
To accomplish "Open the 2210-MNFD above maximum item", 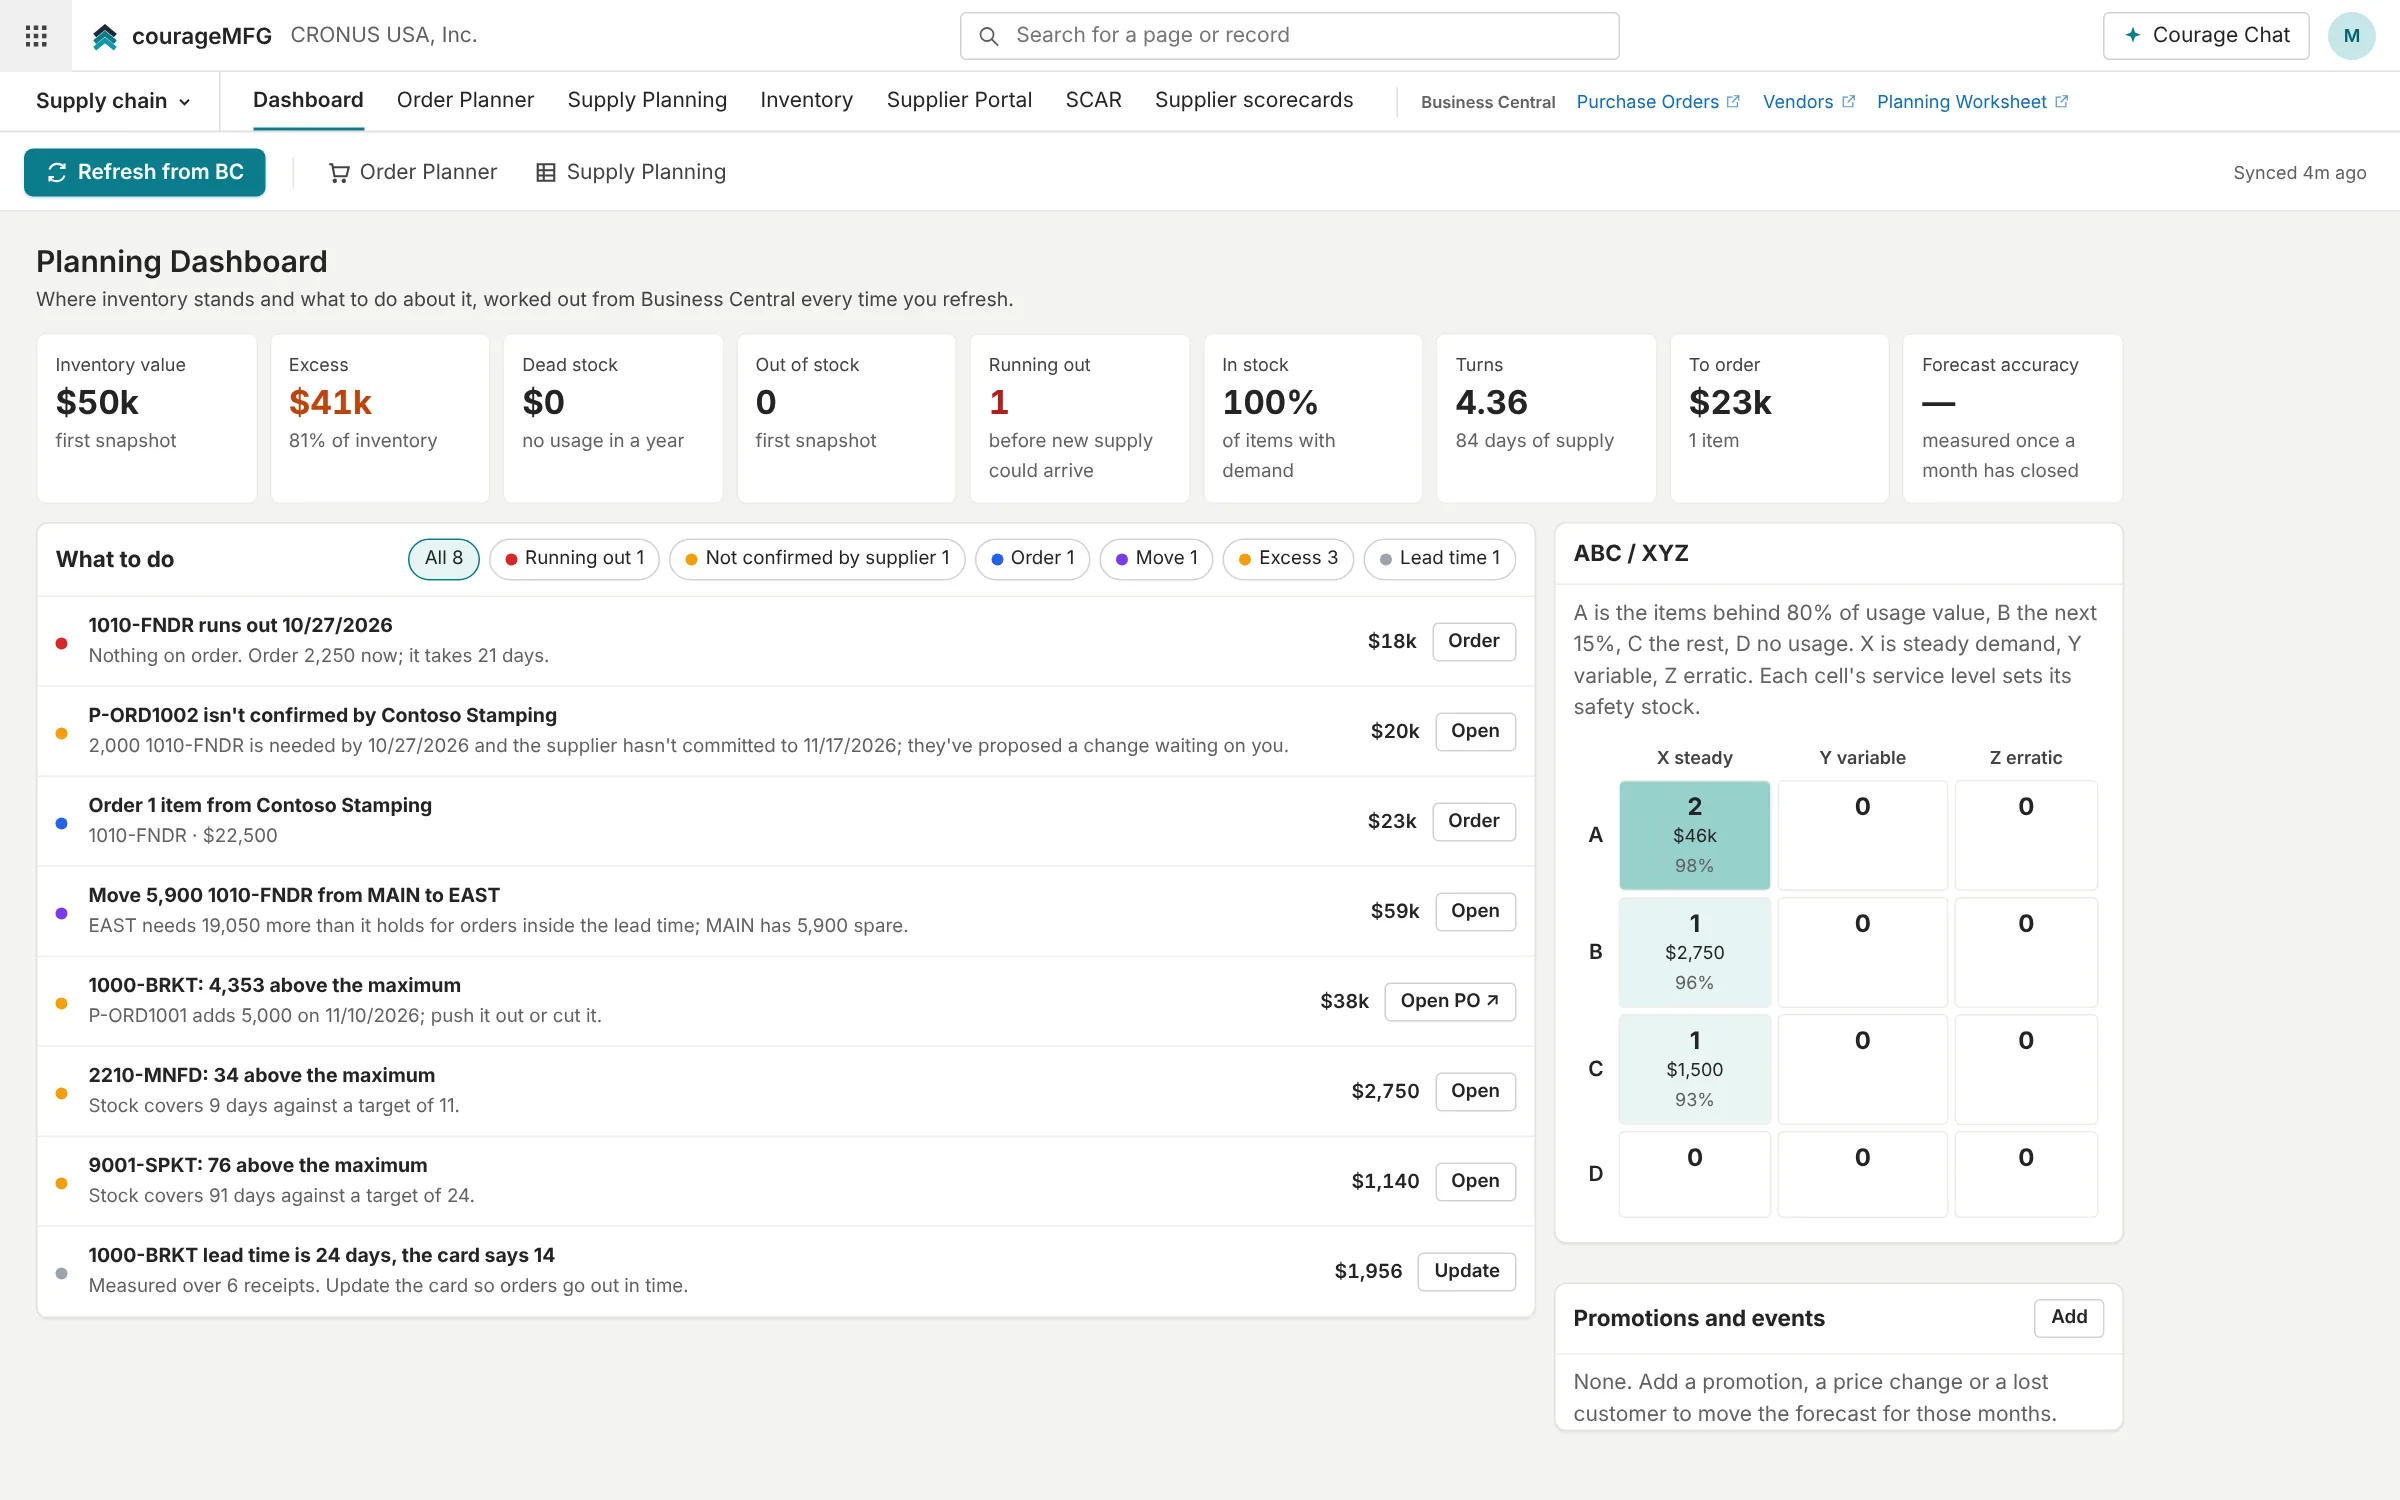I will [x=1475, y=1091].
